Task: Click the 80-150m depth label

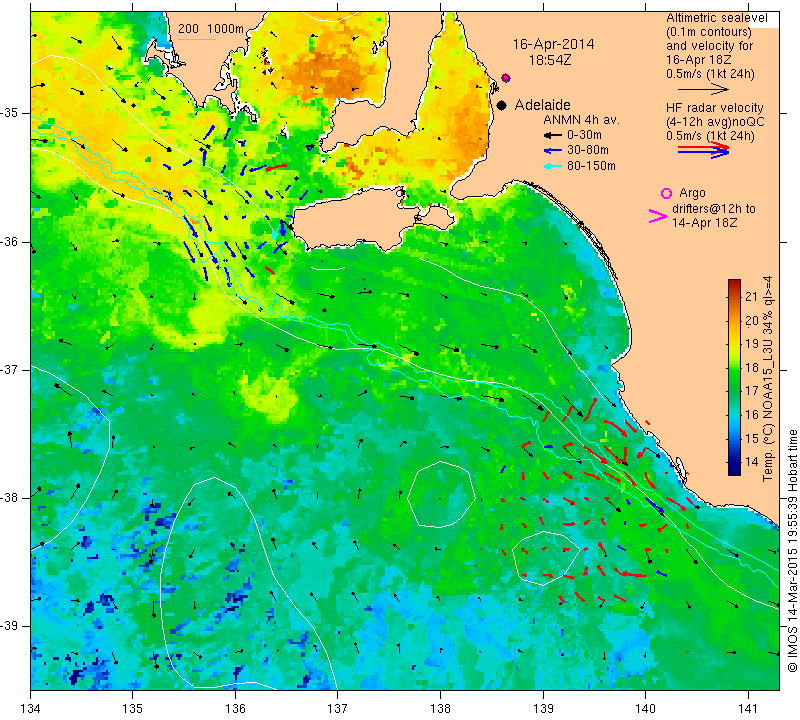Action: pyautogui.click(x=591, y=166)
